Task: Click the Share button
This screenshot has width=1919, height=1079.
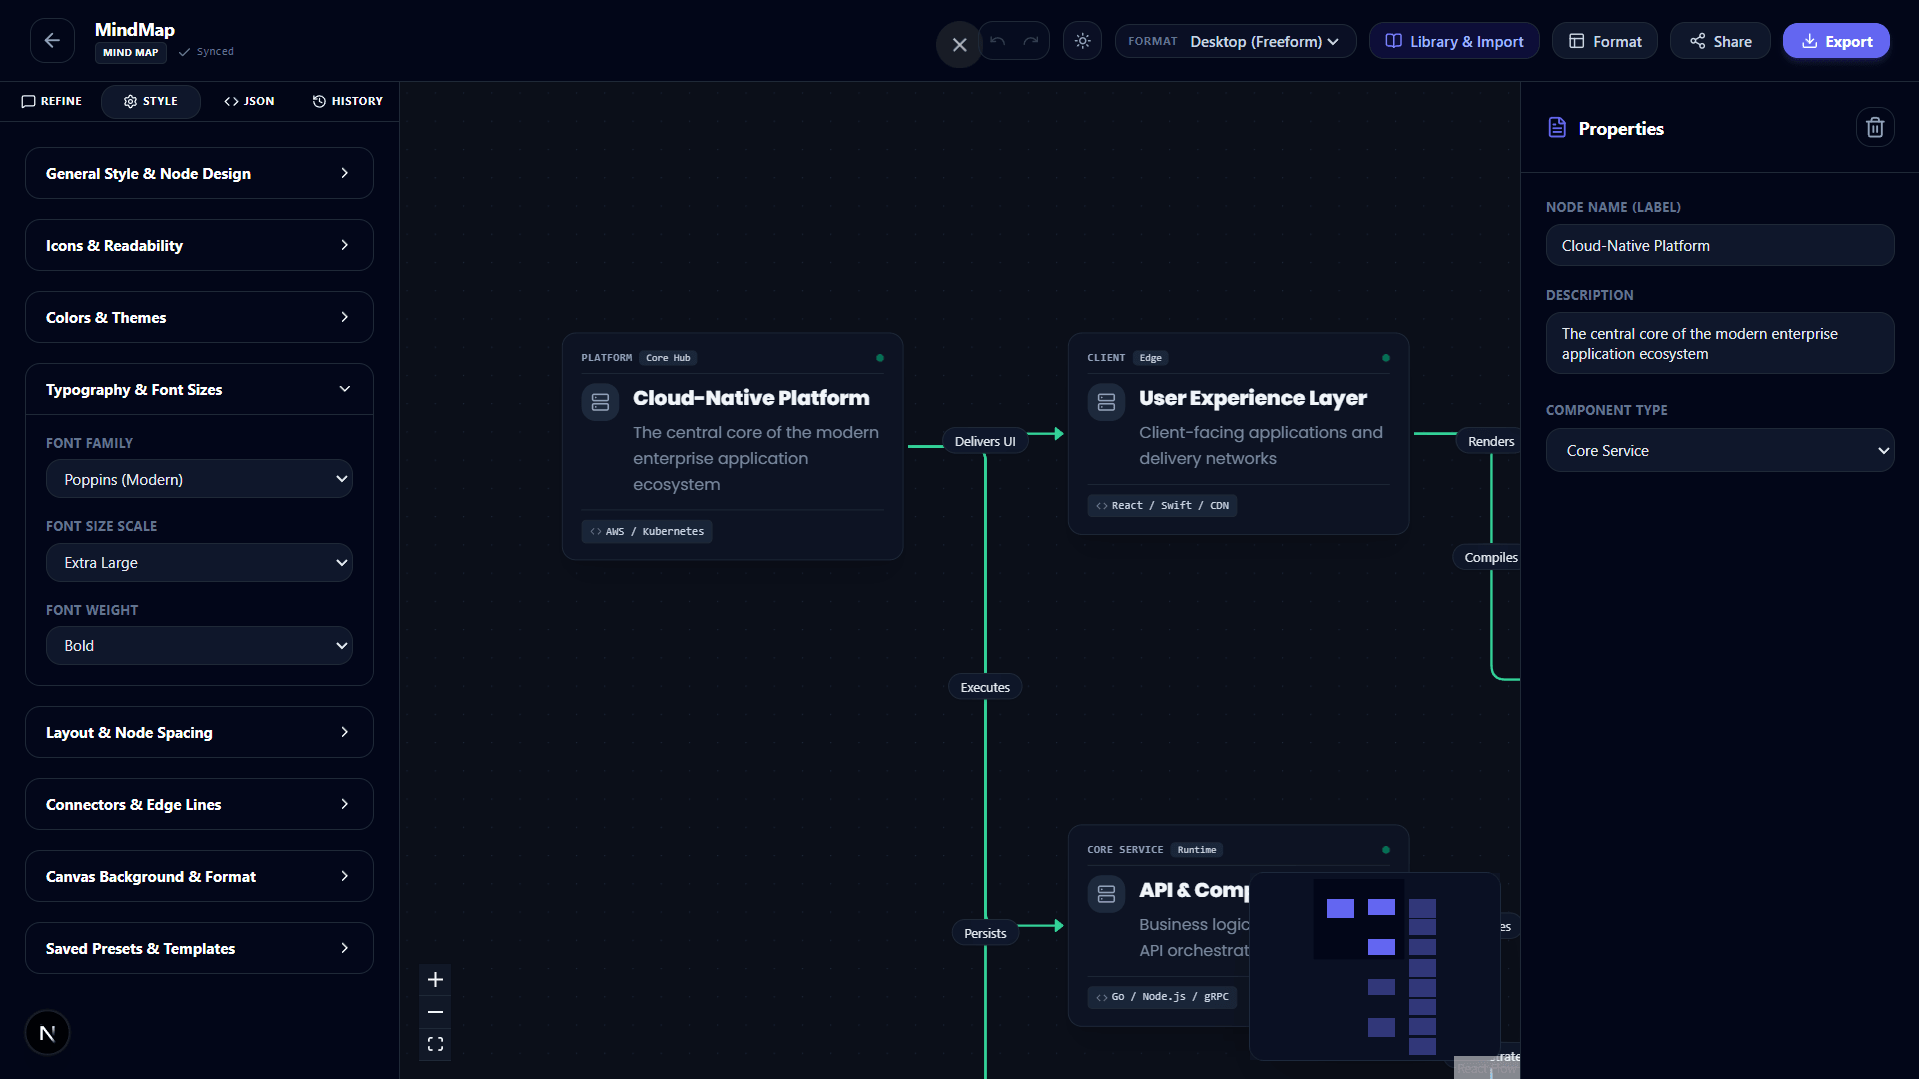Action: [x=1720, y=41]
